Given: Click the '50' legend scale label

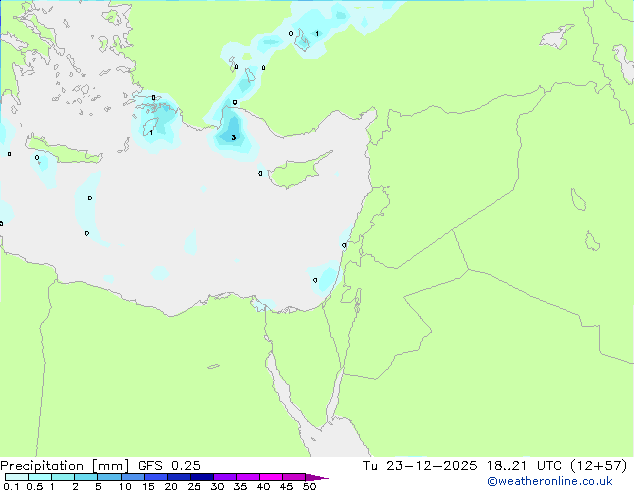Looking at the screenshot, I should (309, 486).
